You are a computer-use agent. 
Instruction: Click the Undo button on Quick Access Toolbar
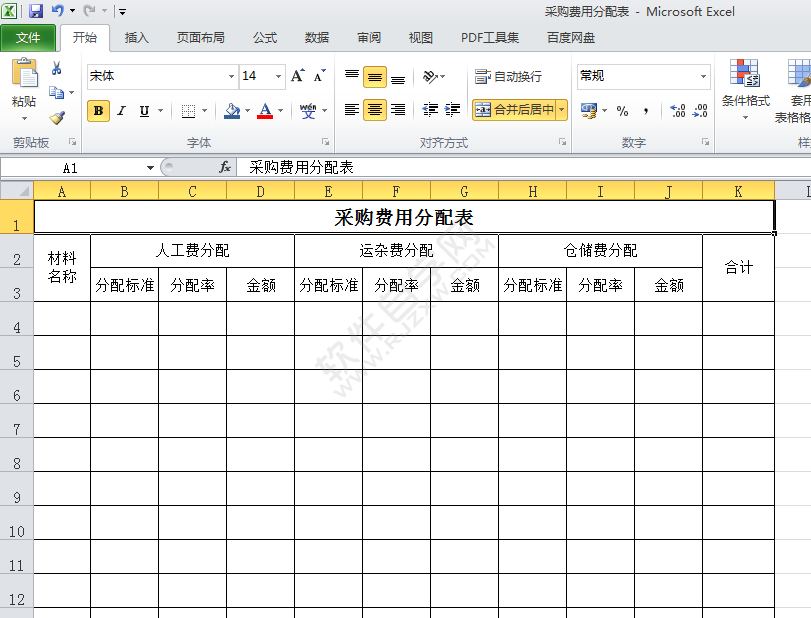(57, 10)
